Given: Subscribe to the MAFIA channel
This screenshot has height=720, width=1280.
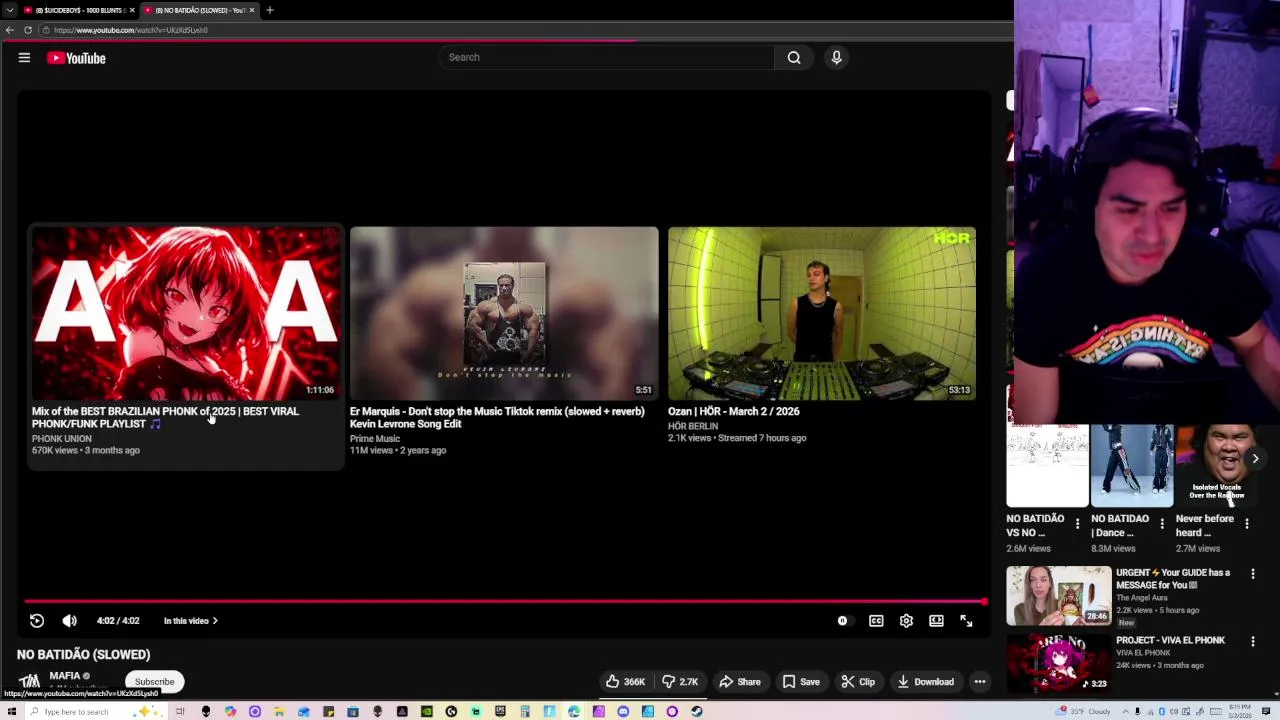Looking at the screenshot, I should (x=154, y=682).
